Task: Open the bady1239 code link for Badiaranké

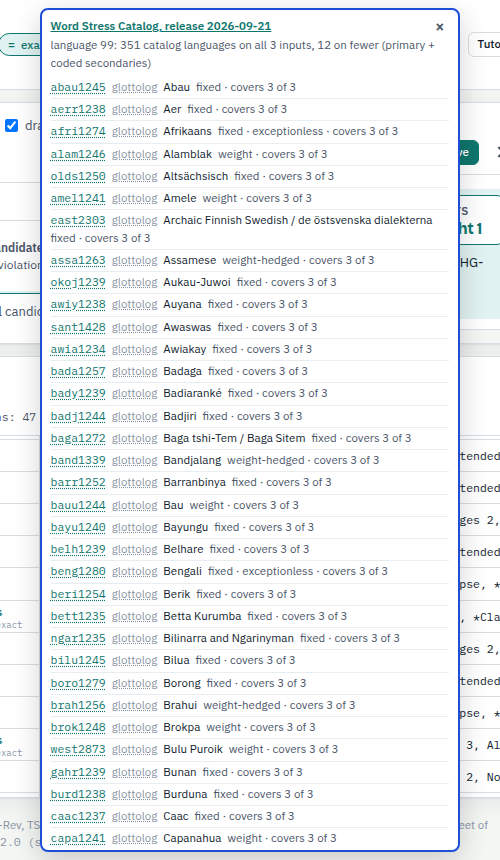Action: (x=78, y=393)
